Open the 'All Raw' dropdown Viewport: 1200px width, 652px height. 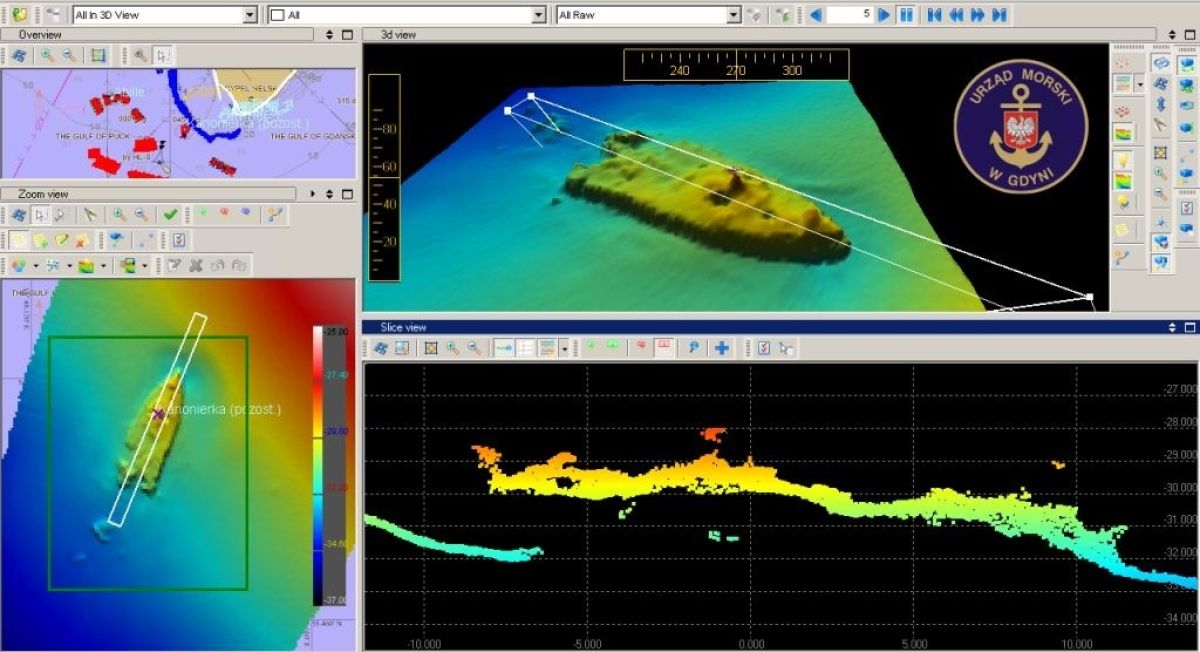733,15
